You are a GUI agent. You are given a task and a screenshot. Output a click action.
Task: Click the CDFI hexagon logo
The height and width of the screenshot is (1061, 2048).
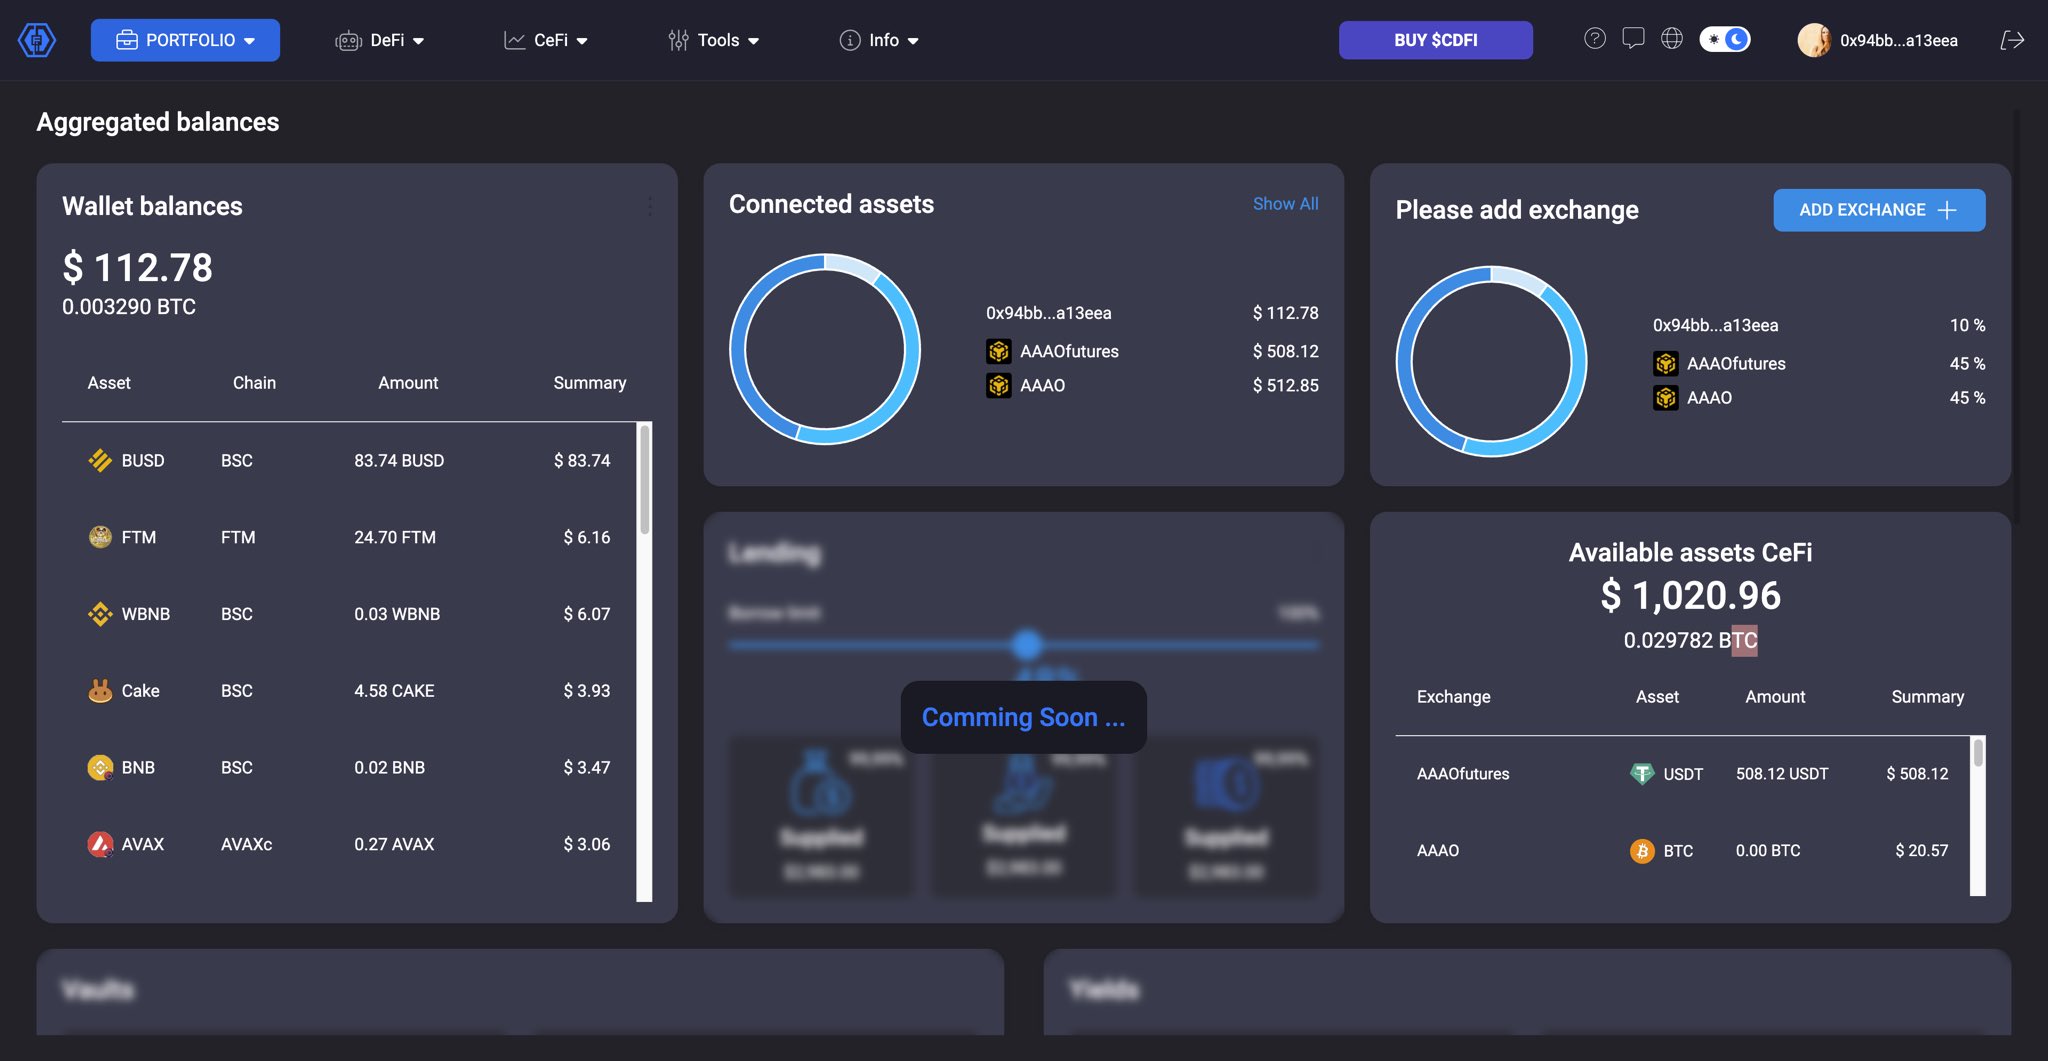(x=37, y=40)
